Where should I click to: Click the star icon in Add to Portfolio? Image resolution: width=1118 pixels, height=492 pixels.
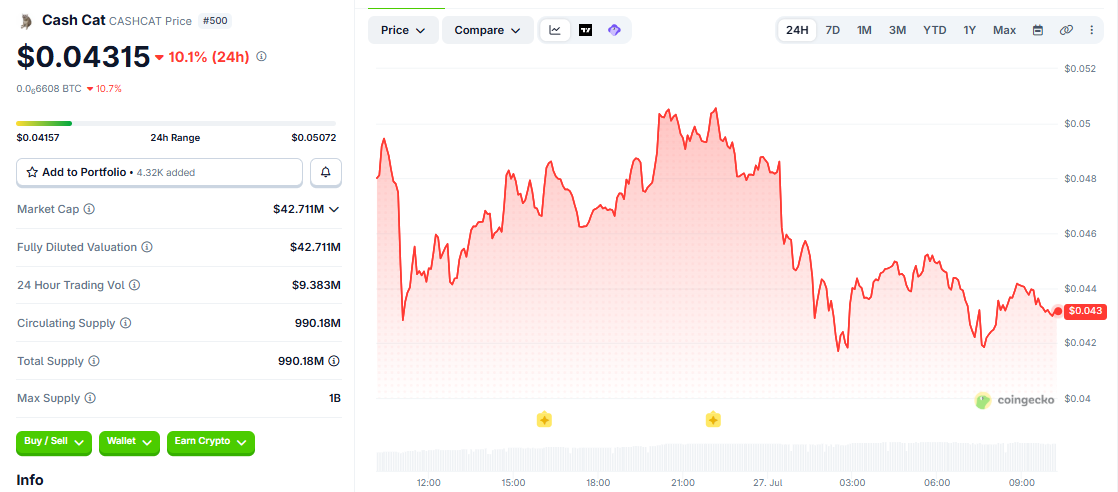pos(32,173)
